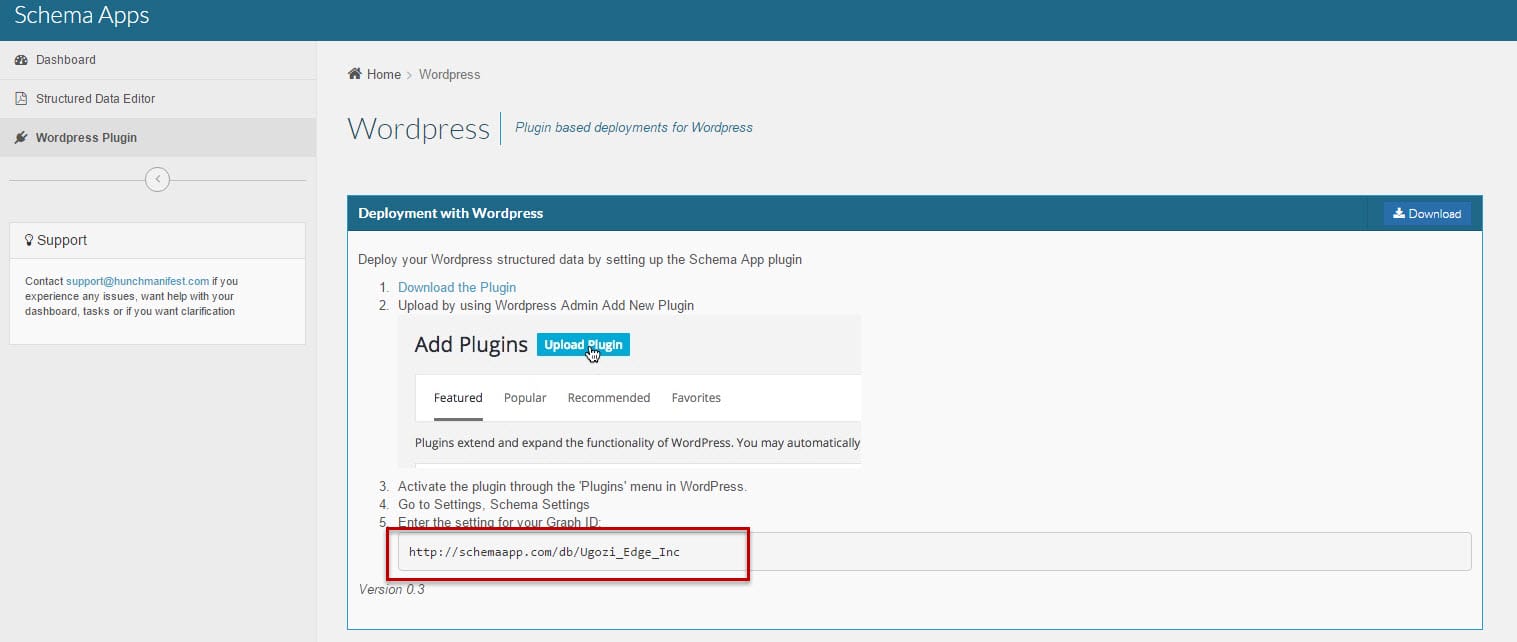Collapse the sidebar with the chevron circle
Image resolution: width=1517 pixels, height=642 pixels.
[x=157, y=180]
